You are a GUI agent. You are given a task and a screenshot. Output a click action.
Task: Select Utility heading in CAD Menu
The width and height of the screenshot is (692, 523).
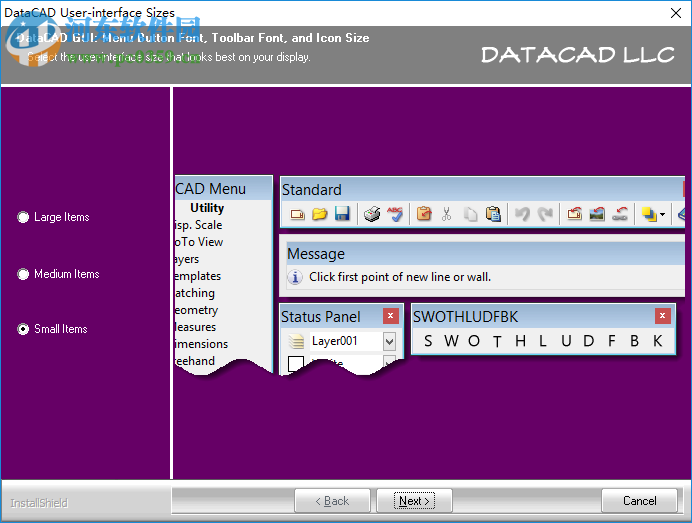coord(207,208)
